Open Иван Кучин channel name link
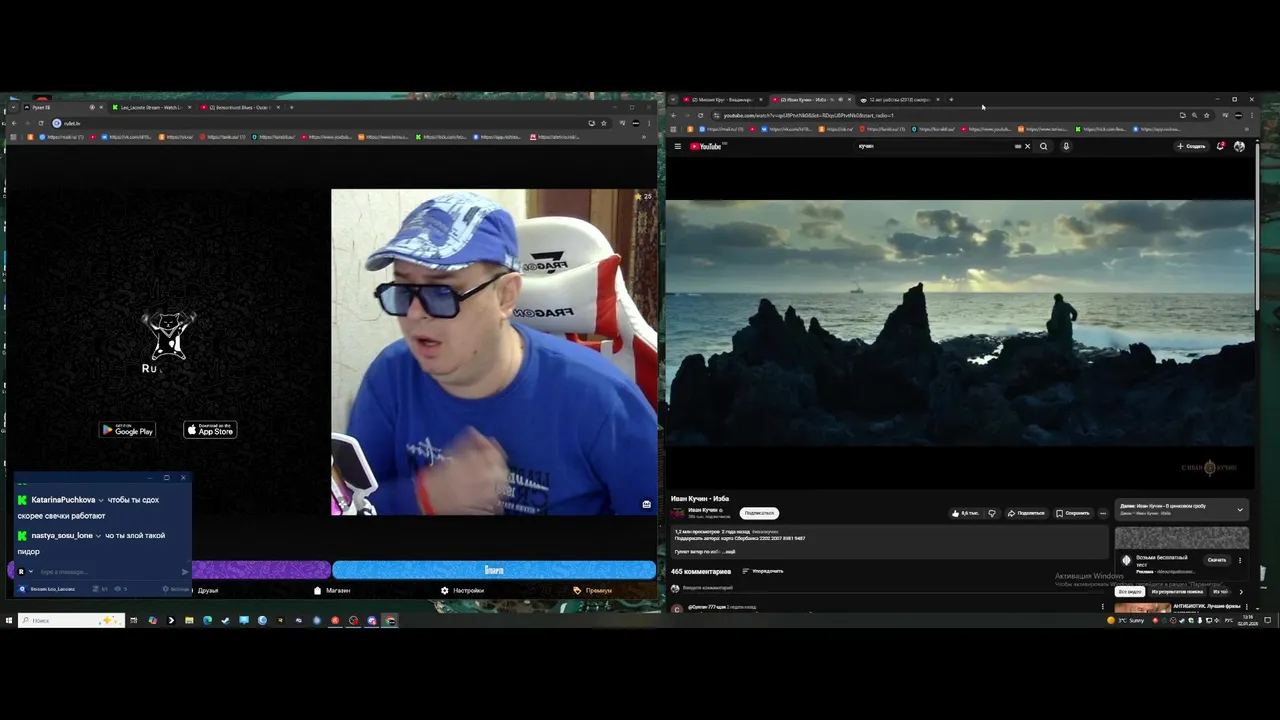This screenshot has width=1280, height=720. (x=703, y=510)
